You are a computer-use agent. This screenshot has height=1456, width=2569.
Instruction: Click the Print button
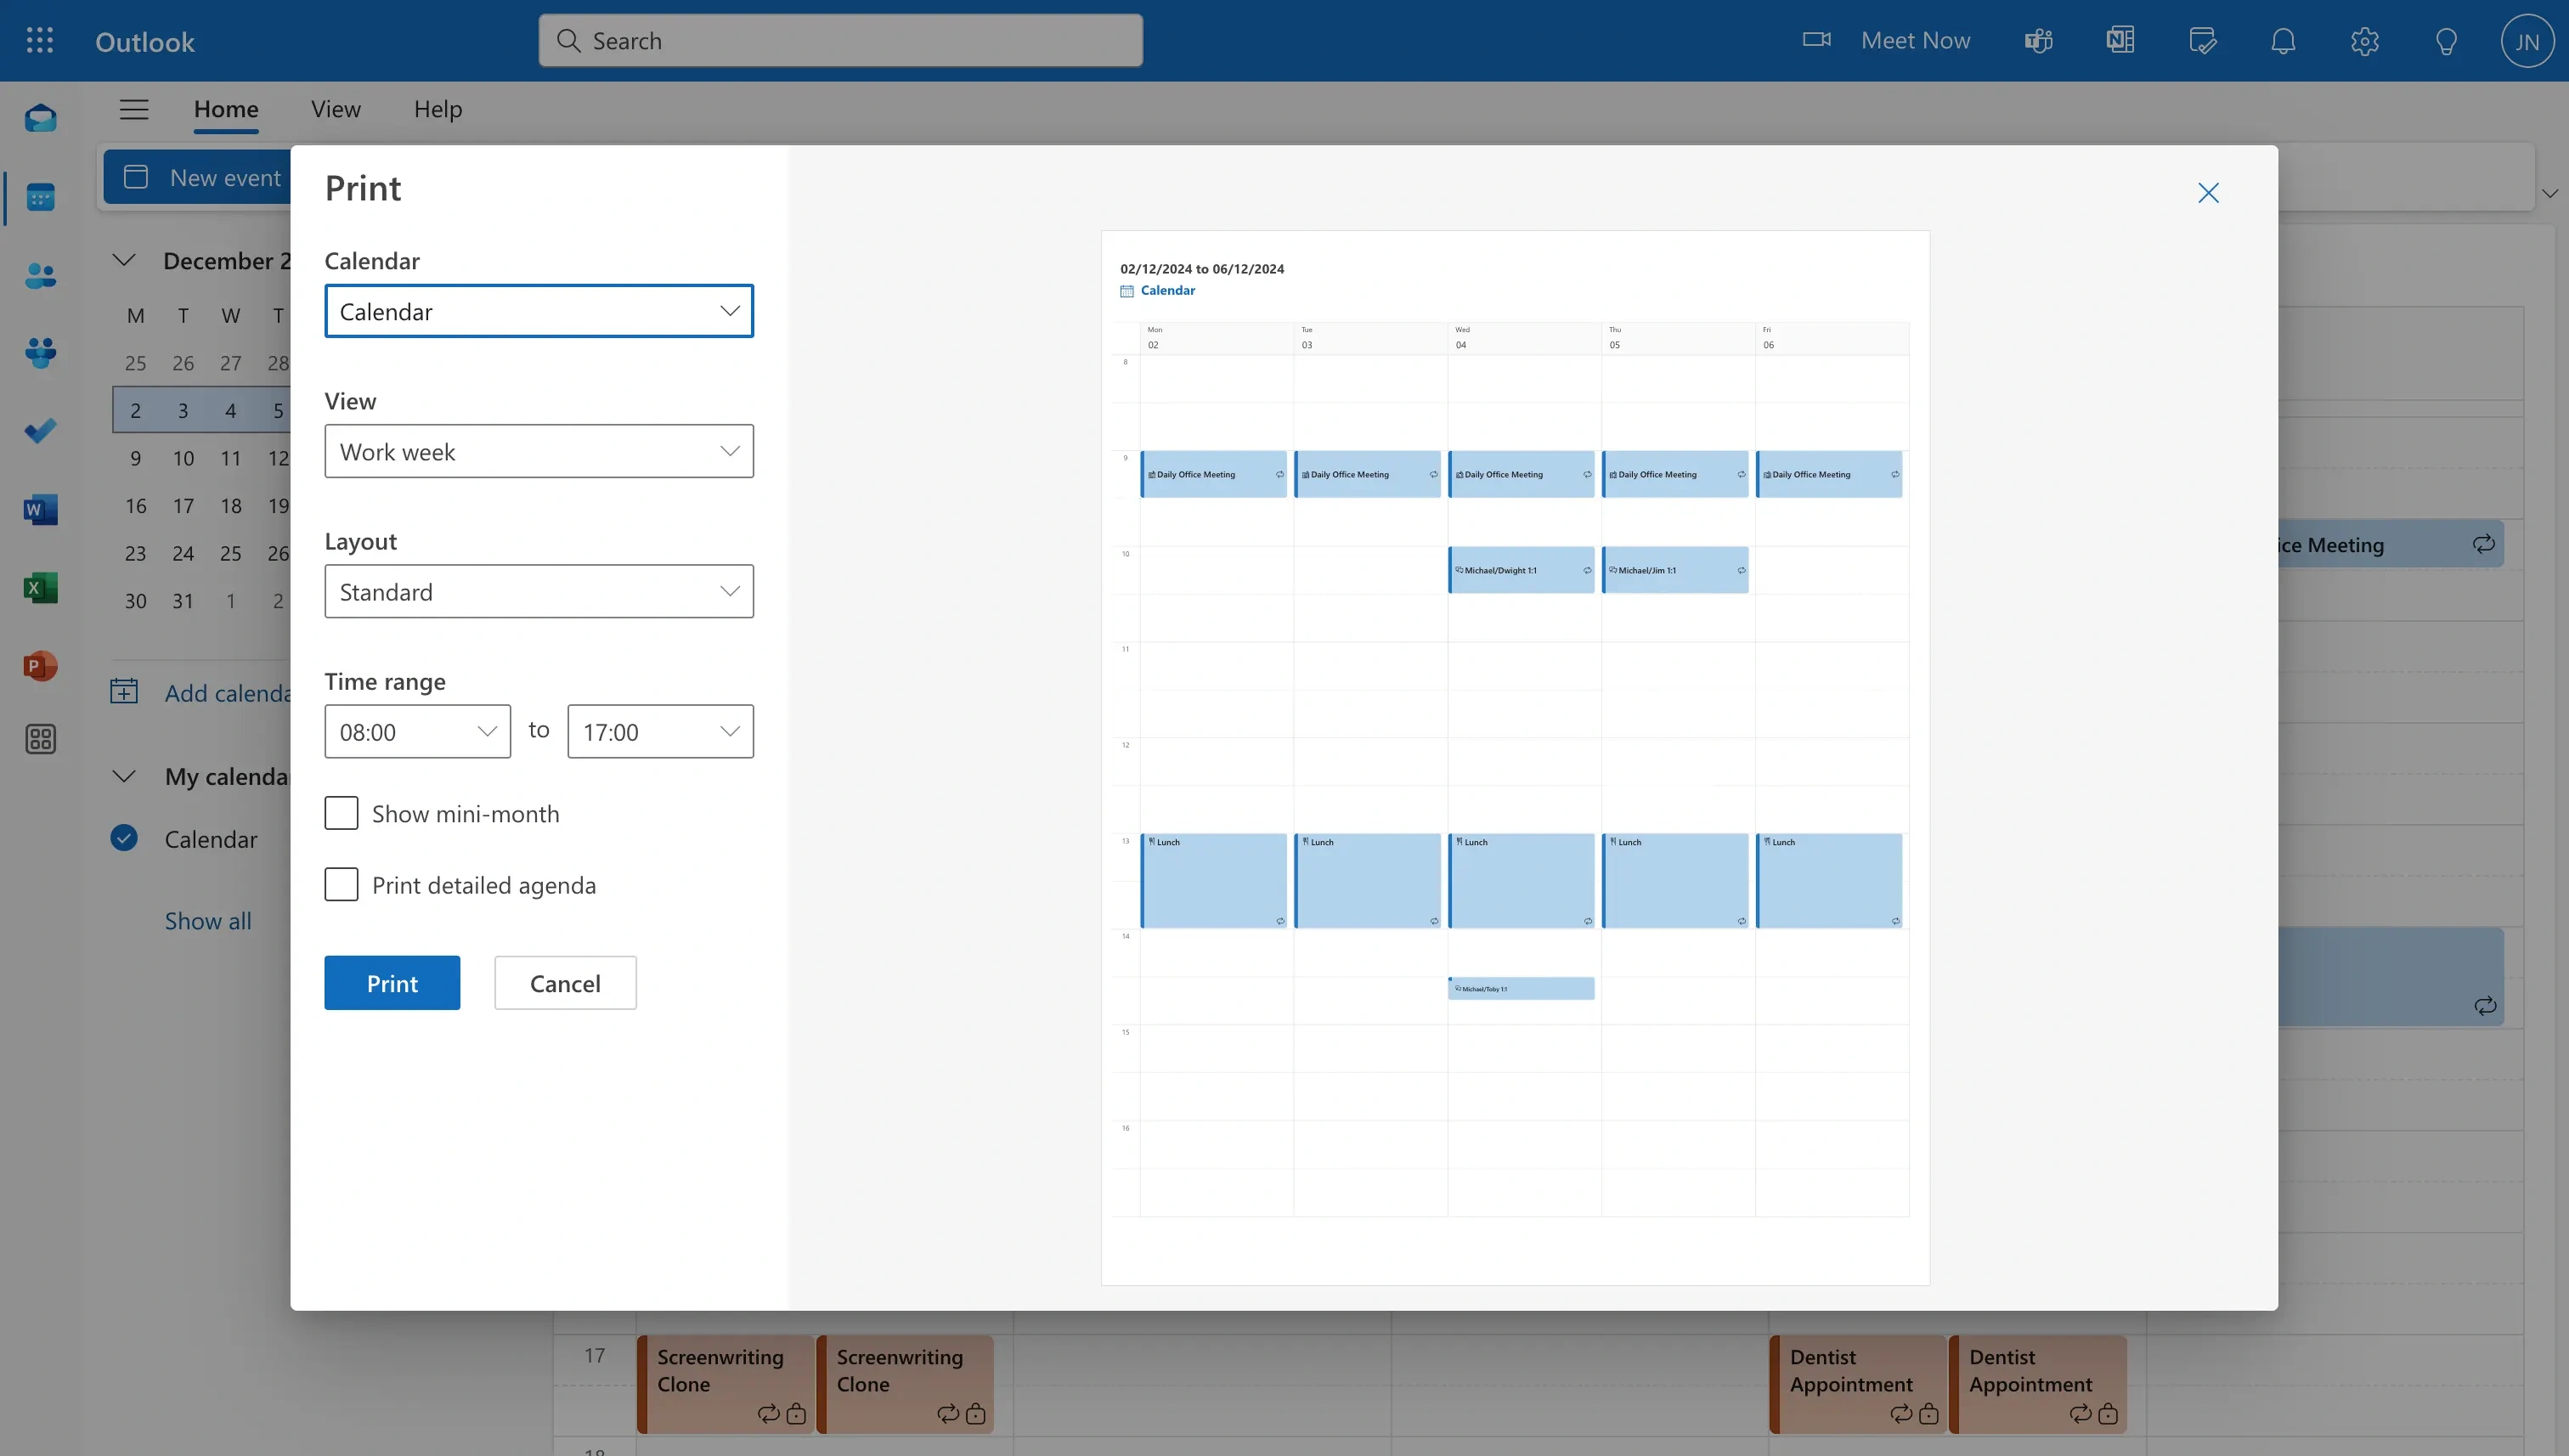click(390, 983)
